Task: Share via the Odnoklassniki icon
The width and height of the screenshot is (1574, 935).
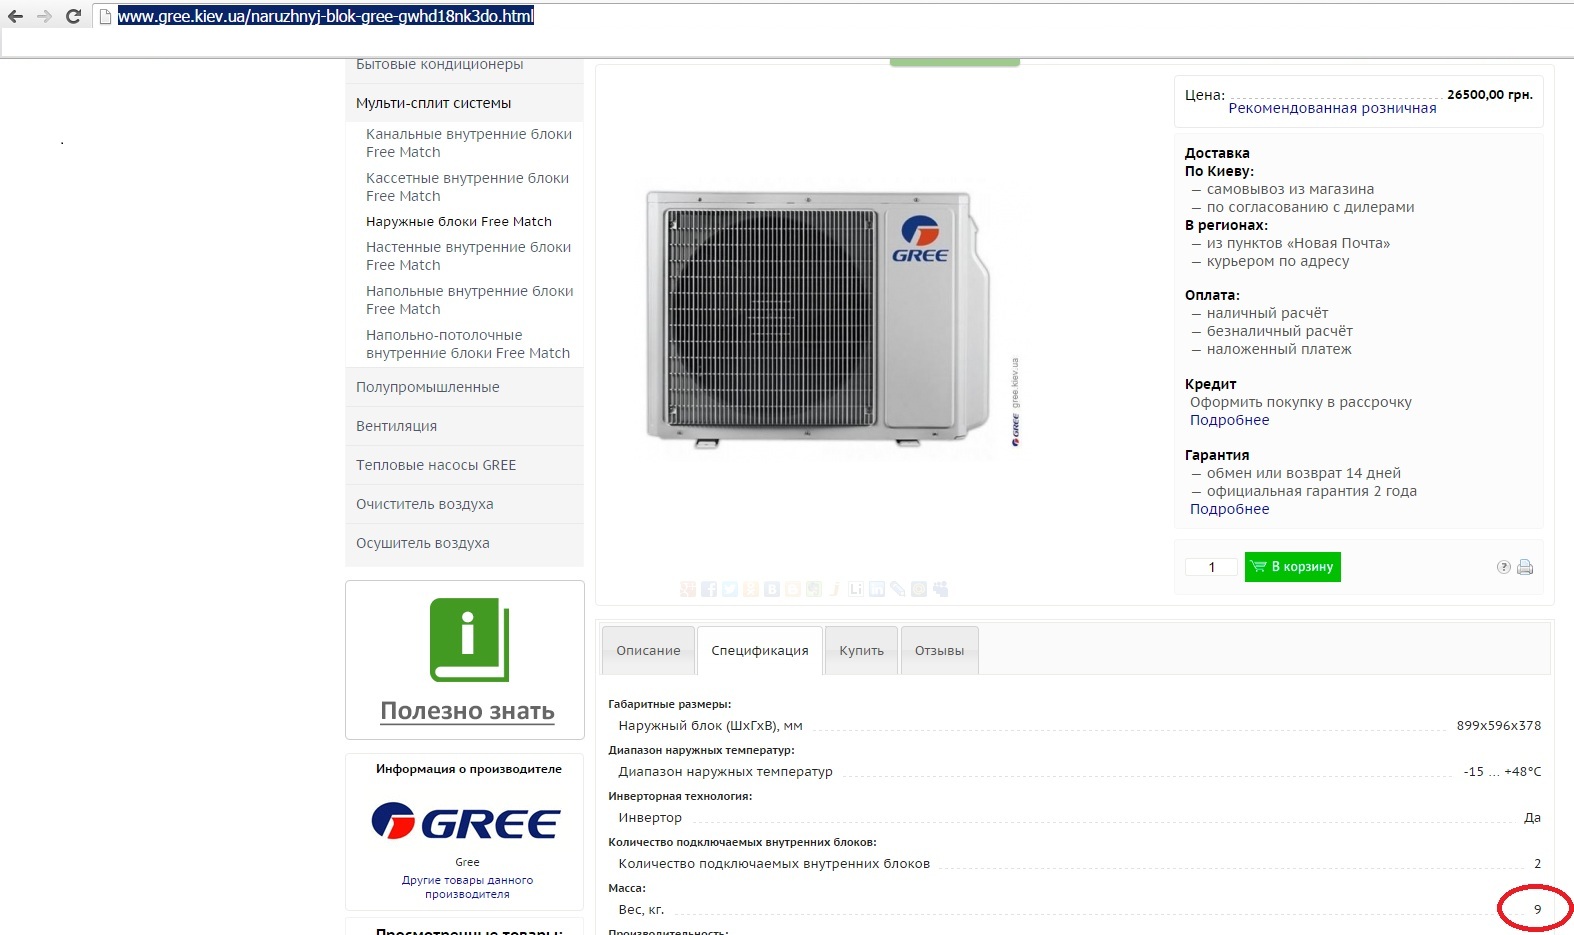Action: pyautogui.click(x=751, y=589)
